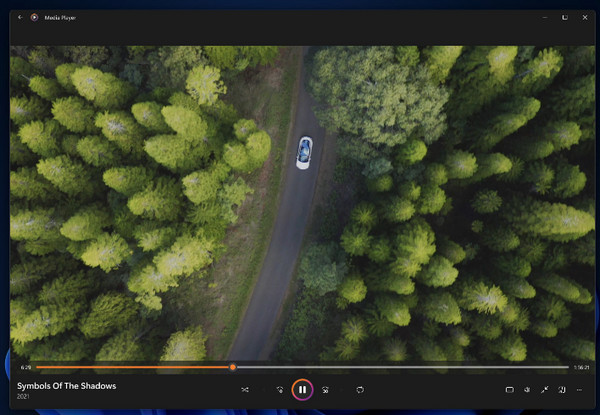Viewport: 600px width, 415px height.
Task: Click the played orange portion of progress bar
Action: [130, 367]
